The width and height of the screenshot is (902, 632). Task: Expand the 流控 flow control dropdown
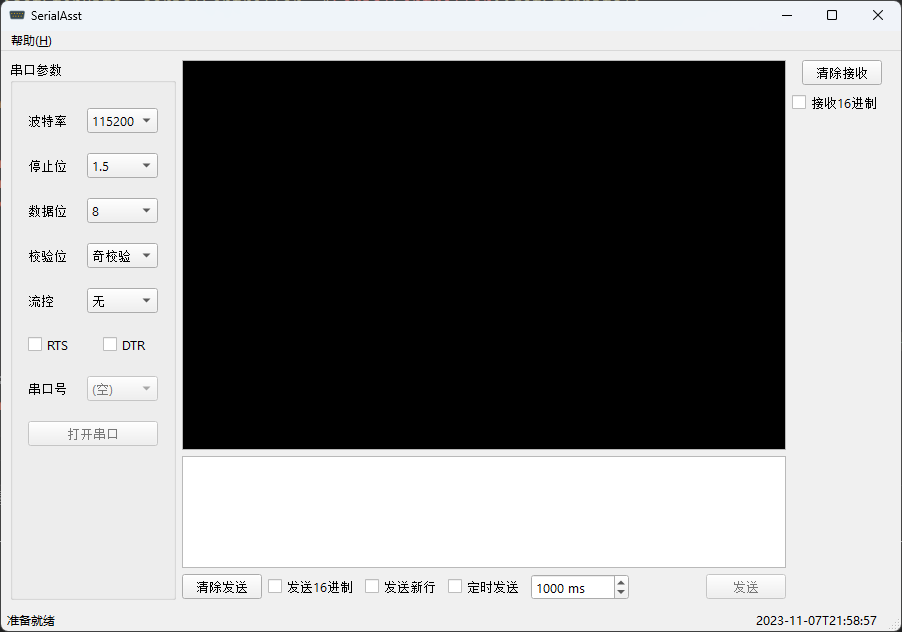tap(122, 301)
